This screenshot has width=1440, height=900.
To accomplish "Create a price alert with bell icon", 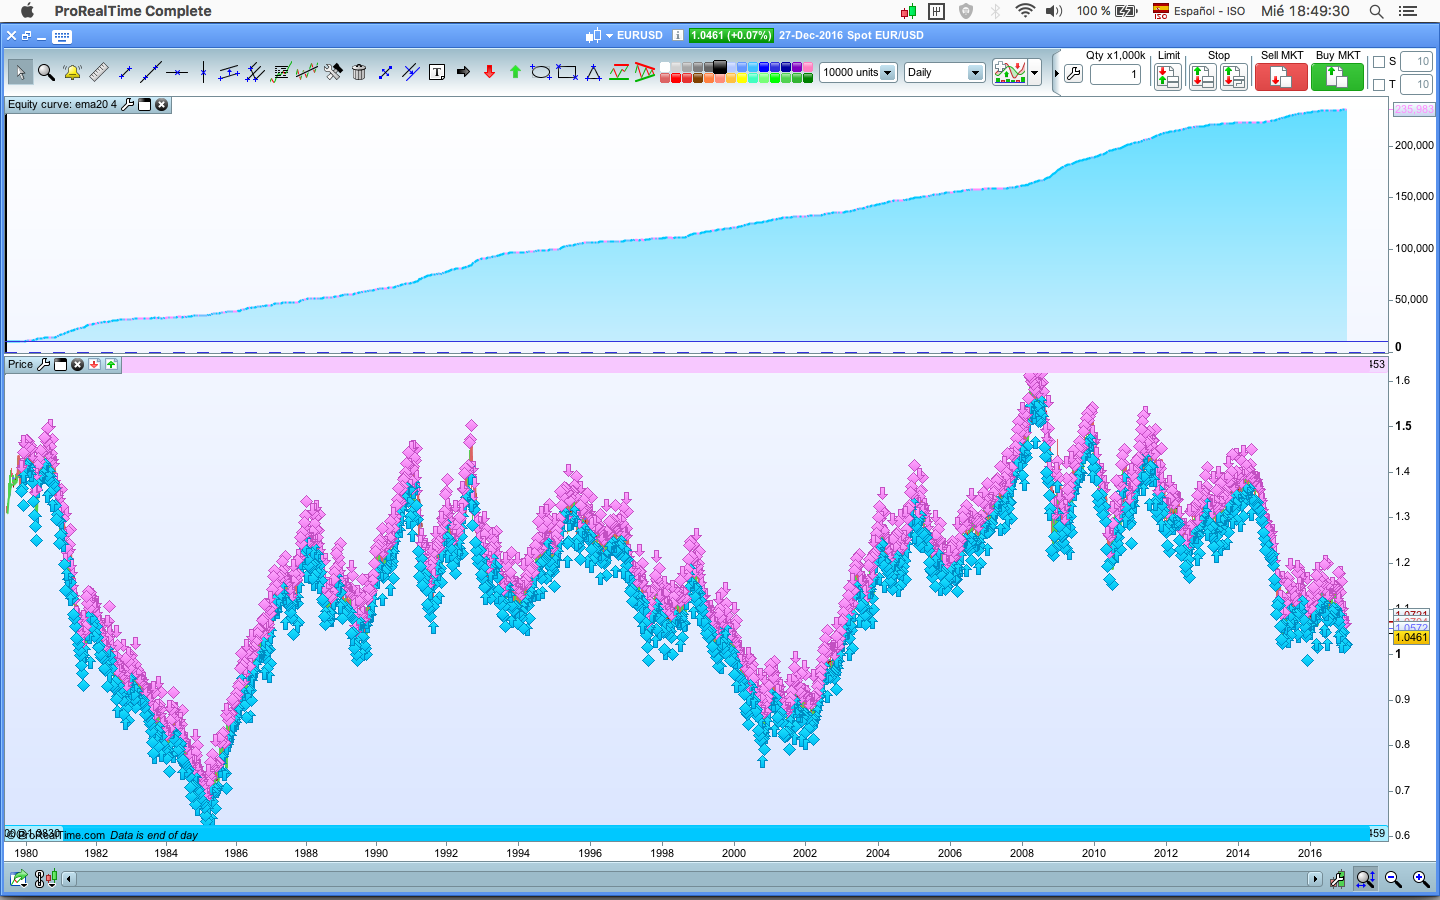I will coord(72,72).
